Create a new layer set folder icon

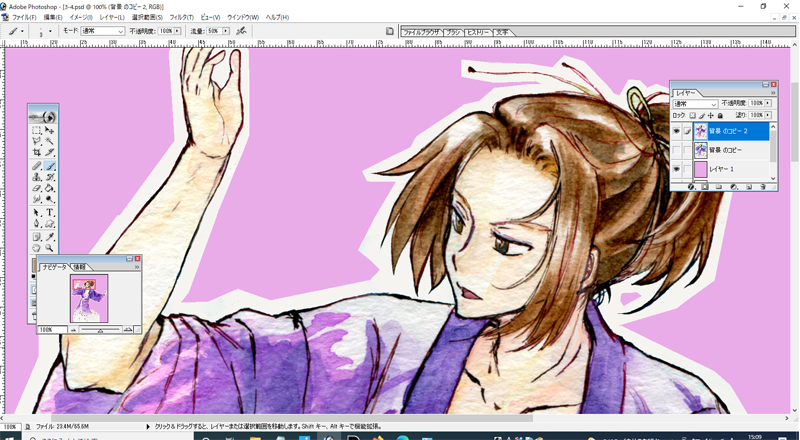point(719,187)
